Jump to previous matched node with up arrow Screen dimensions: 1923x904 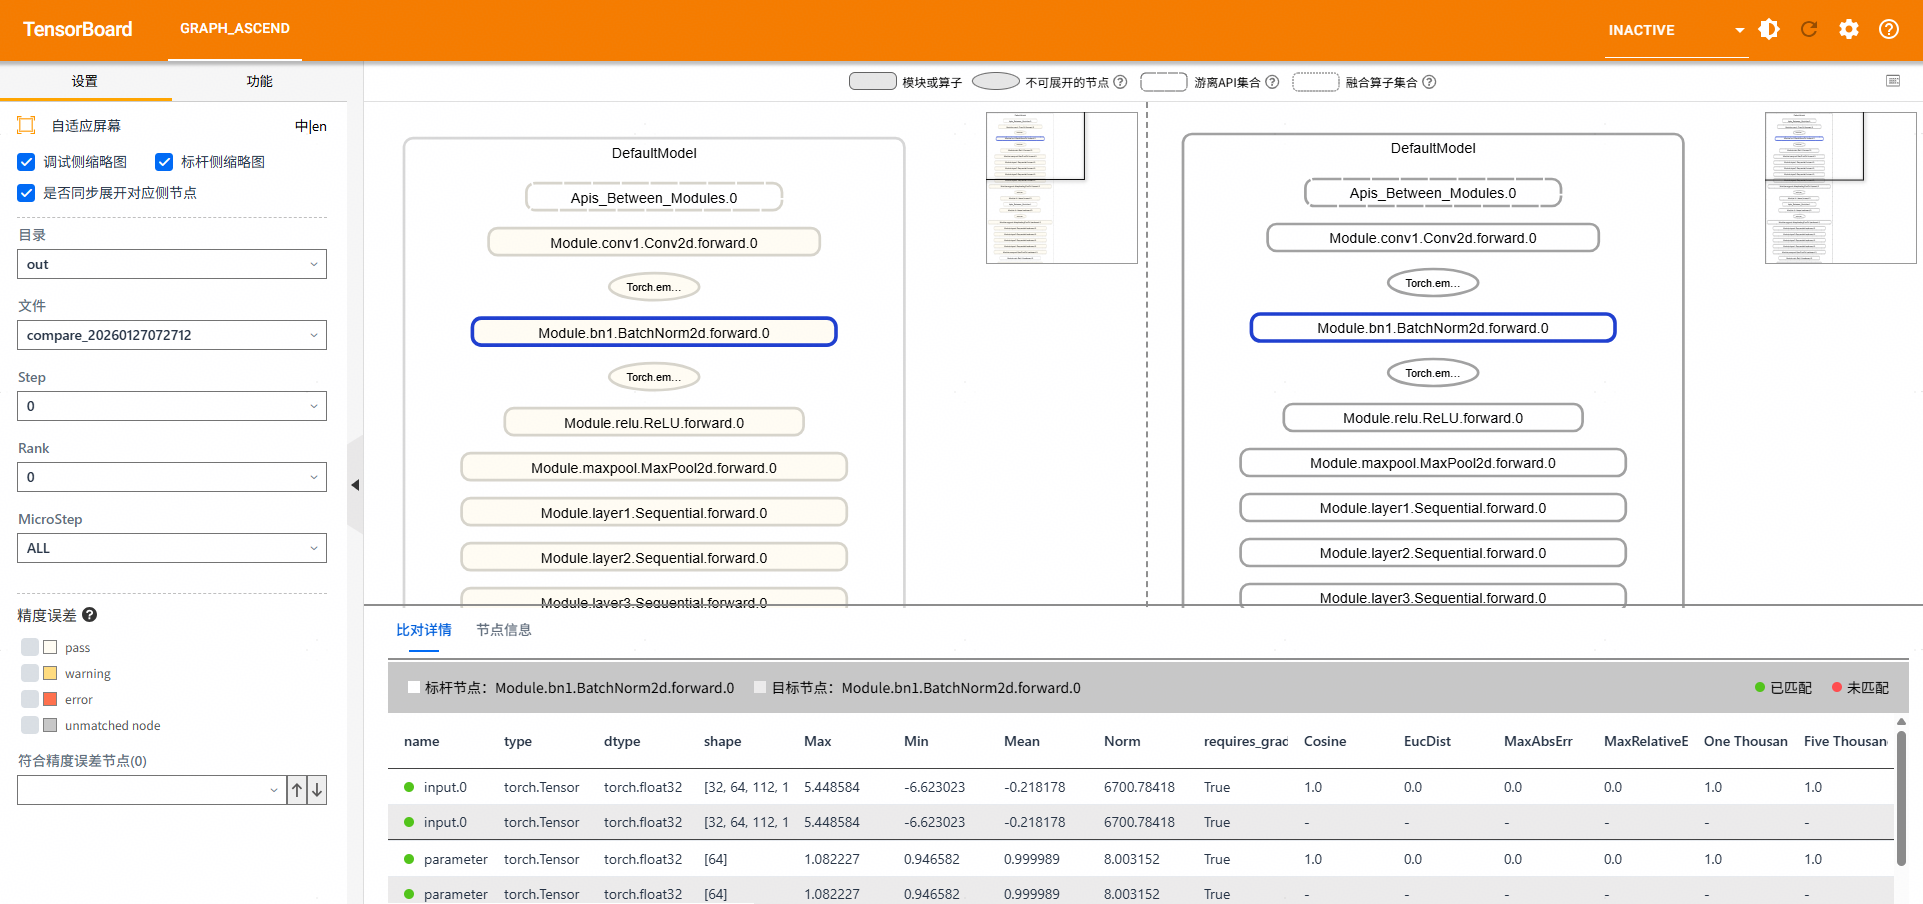click(x=297, y=790)
